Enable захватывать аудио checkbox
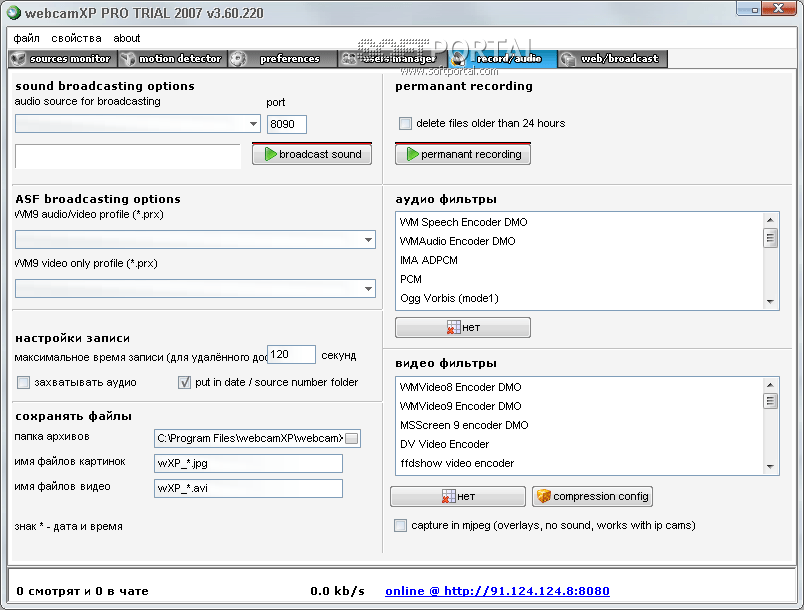This screenshot has height=610, width=804. (23, 382)
